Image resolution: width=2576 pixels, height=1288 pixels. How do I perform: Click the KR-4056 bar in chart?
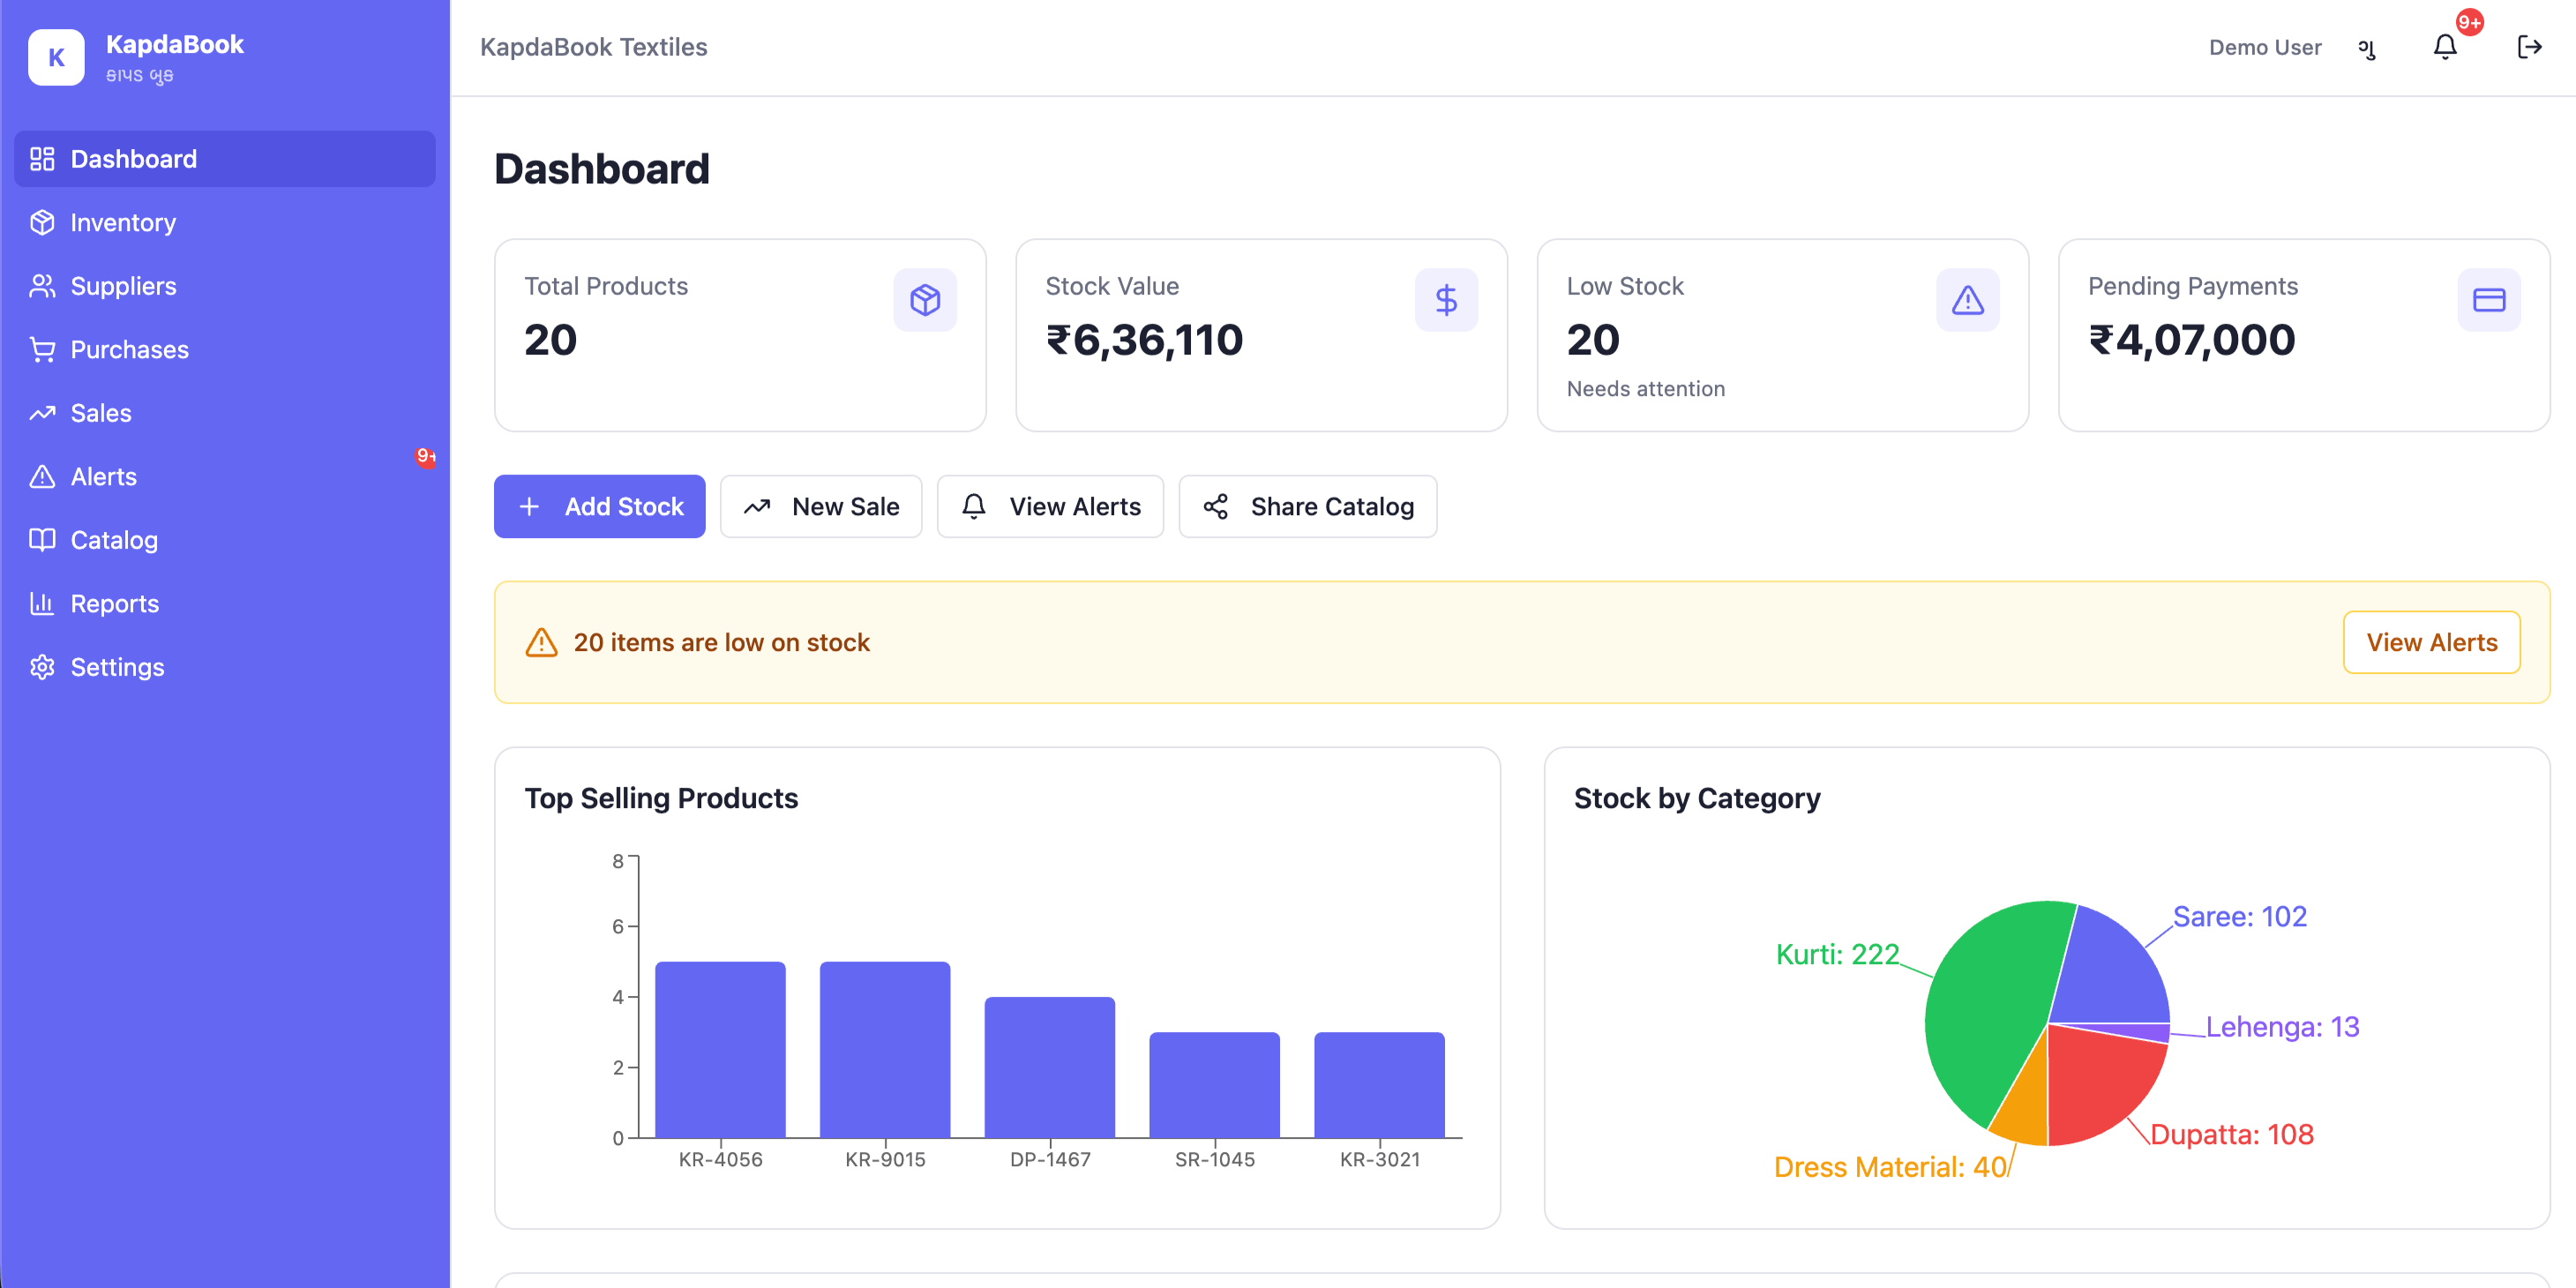coord(720,1049)
